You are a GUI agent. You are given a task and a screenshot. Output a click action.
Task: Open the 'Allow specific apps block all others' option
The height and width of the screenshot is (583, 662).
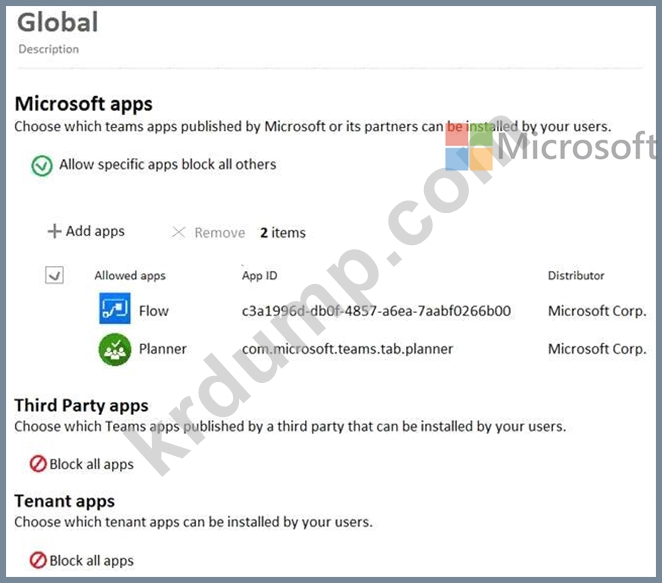(167, 164)
